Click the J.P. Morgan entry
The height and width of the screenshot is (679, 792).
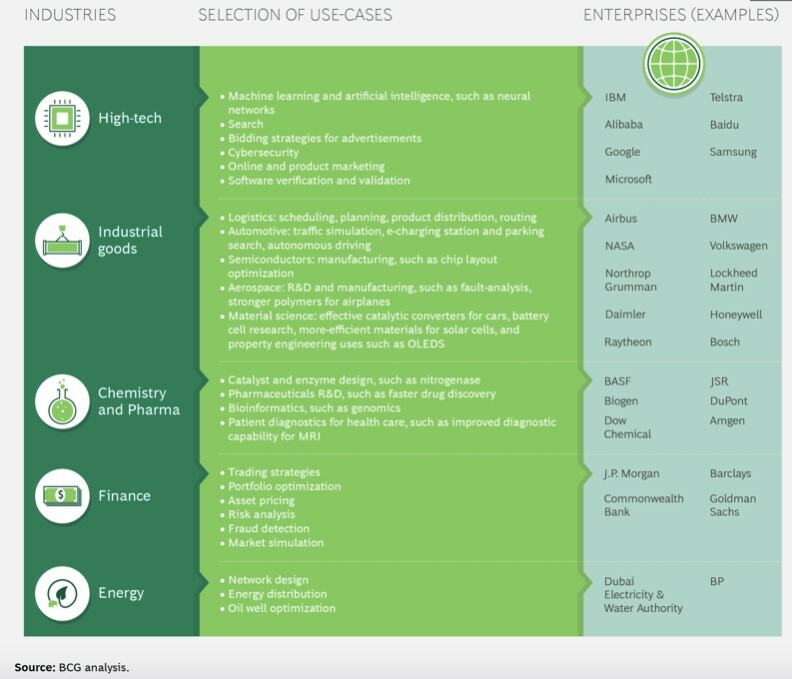coord(631,474)
